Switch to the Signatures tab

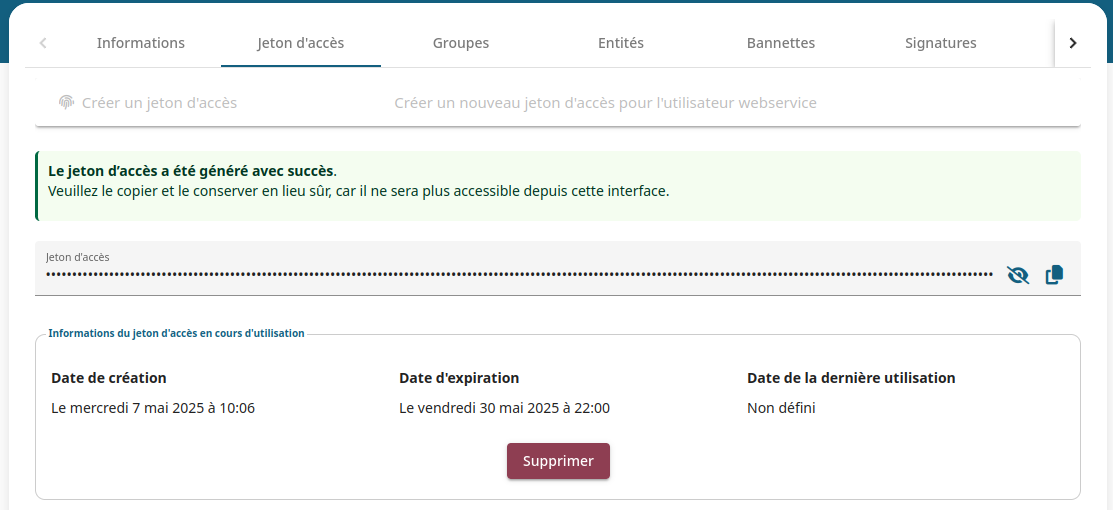(x=941, y=43)
